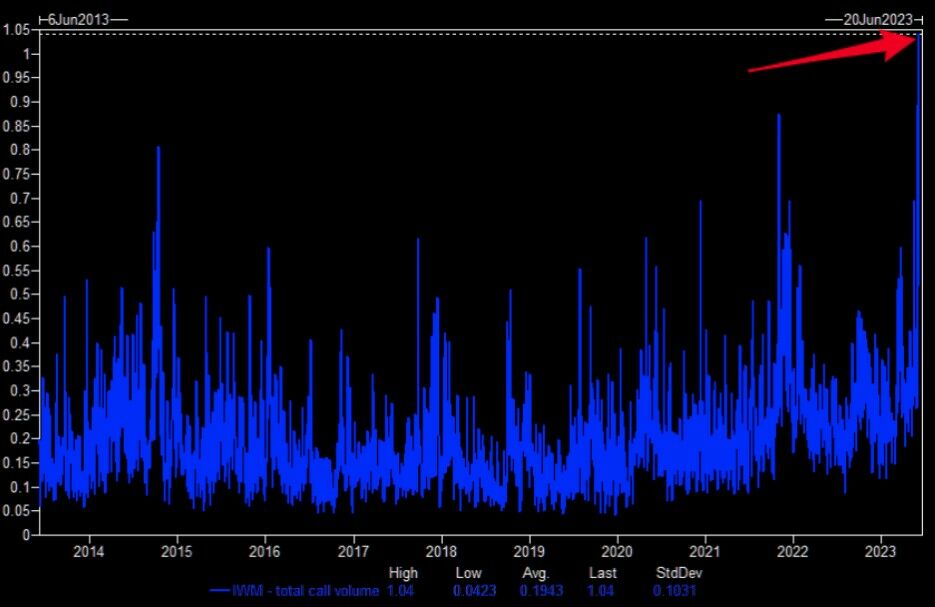Click the 0.9 y-axis label

coord(20,102)
